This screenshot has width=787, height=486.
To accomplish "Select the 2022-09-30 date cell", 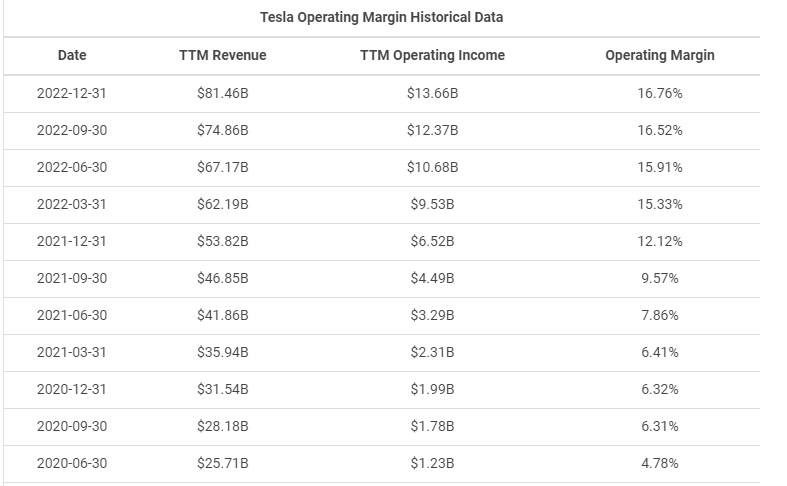I will [x=72, y=131].
